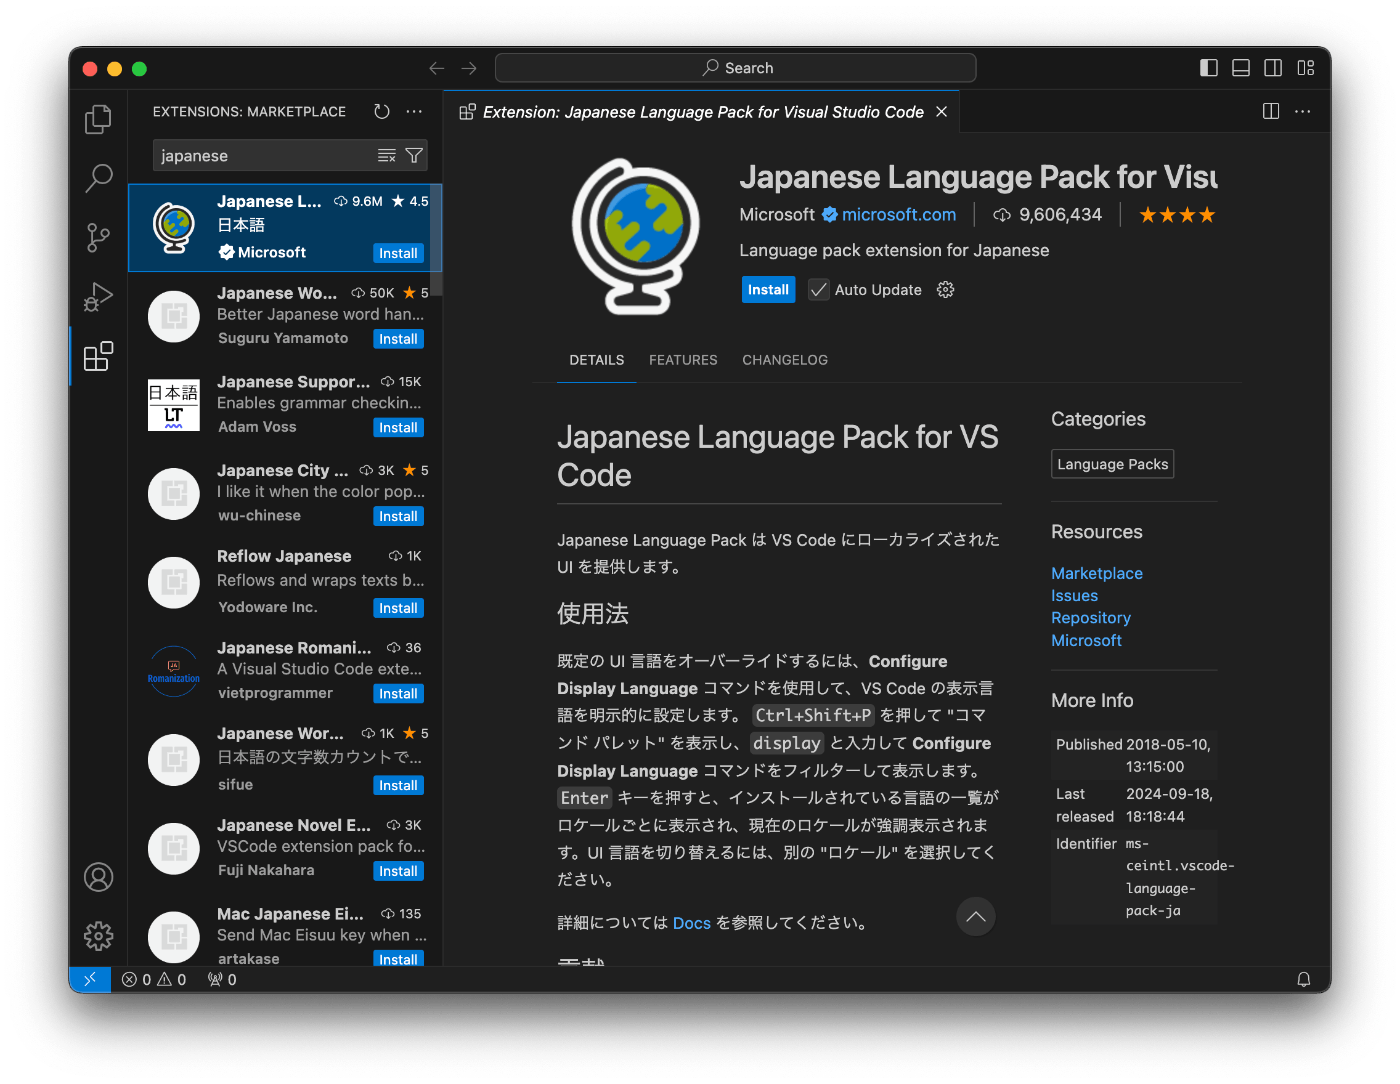Image resolution: width=1400 pixels, height=1084 pixels.
Task: Select the Japanese Romanization extension icon
Action: (174, 671)
